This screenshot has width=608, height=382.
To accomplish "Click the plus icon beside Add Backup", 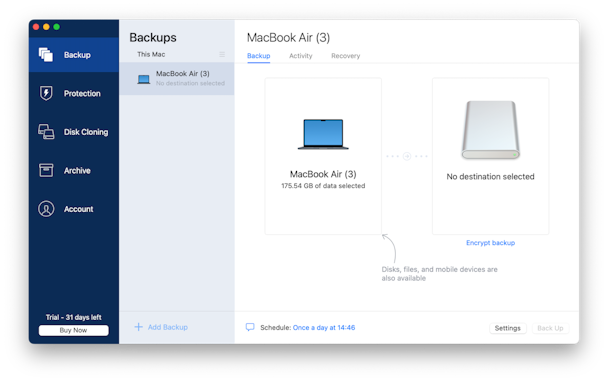I will point(138,327).
